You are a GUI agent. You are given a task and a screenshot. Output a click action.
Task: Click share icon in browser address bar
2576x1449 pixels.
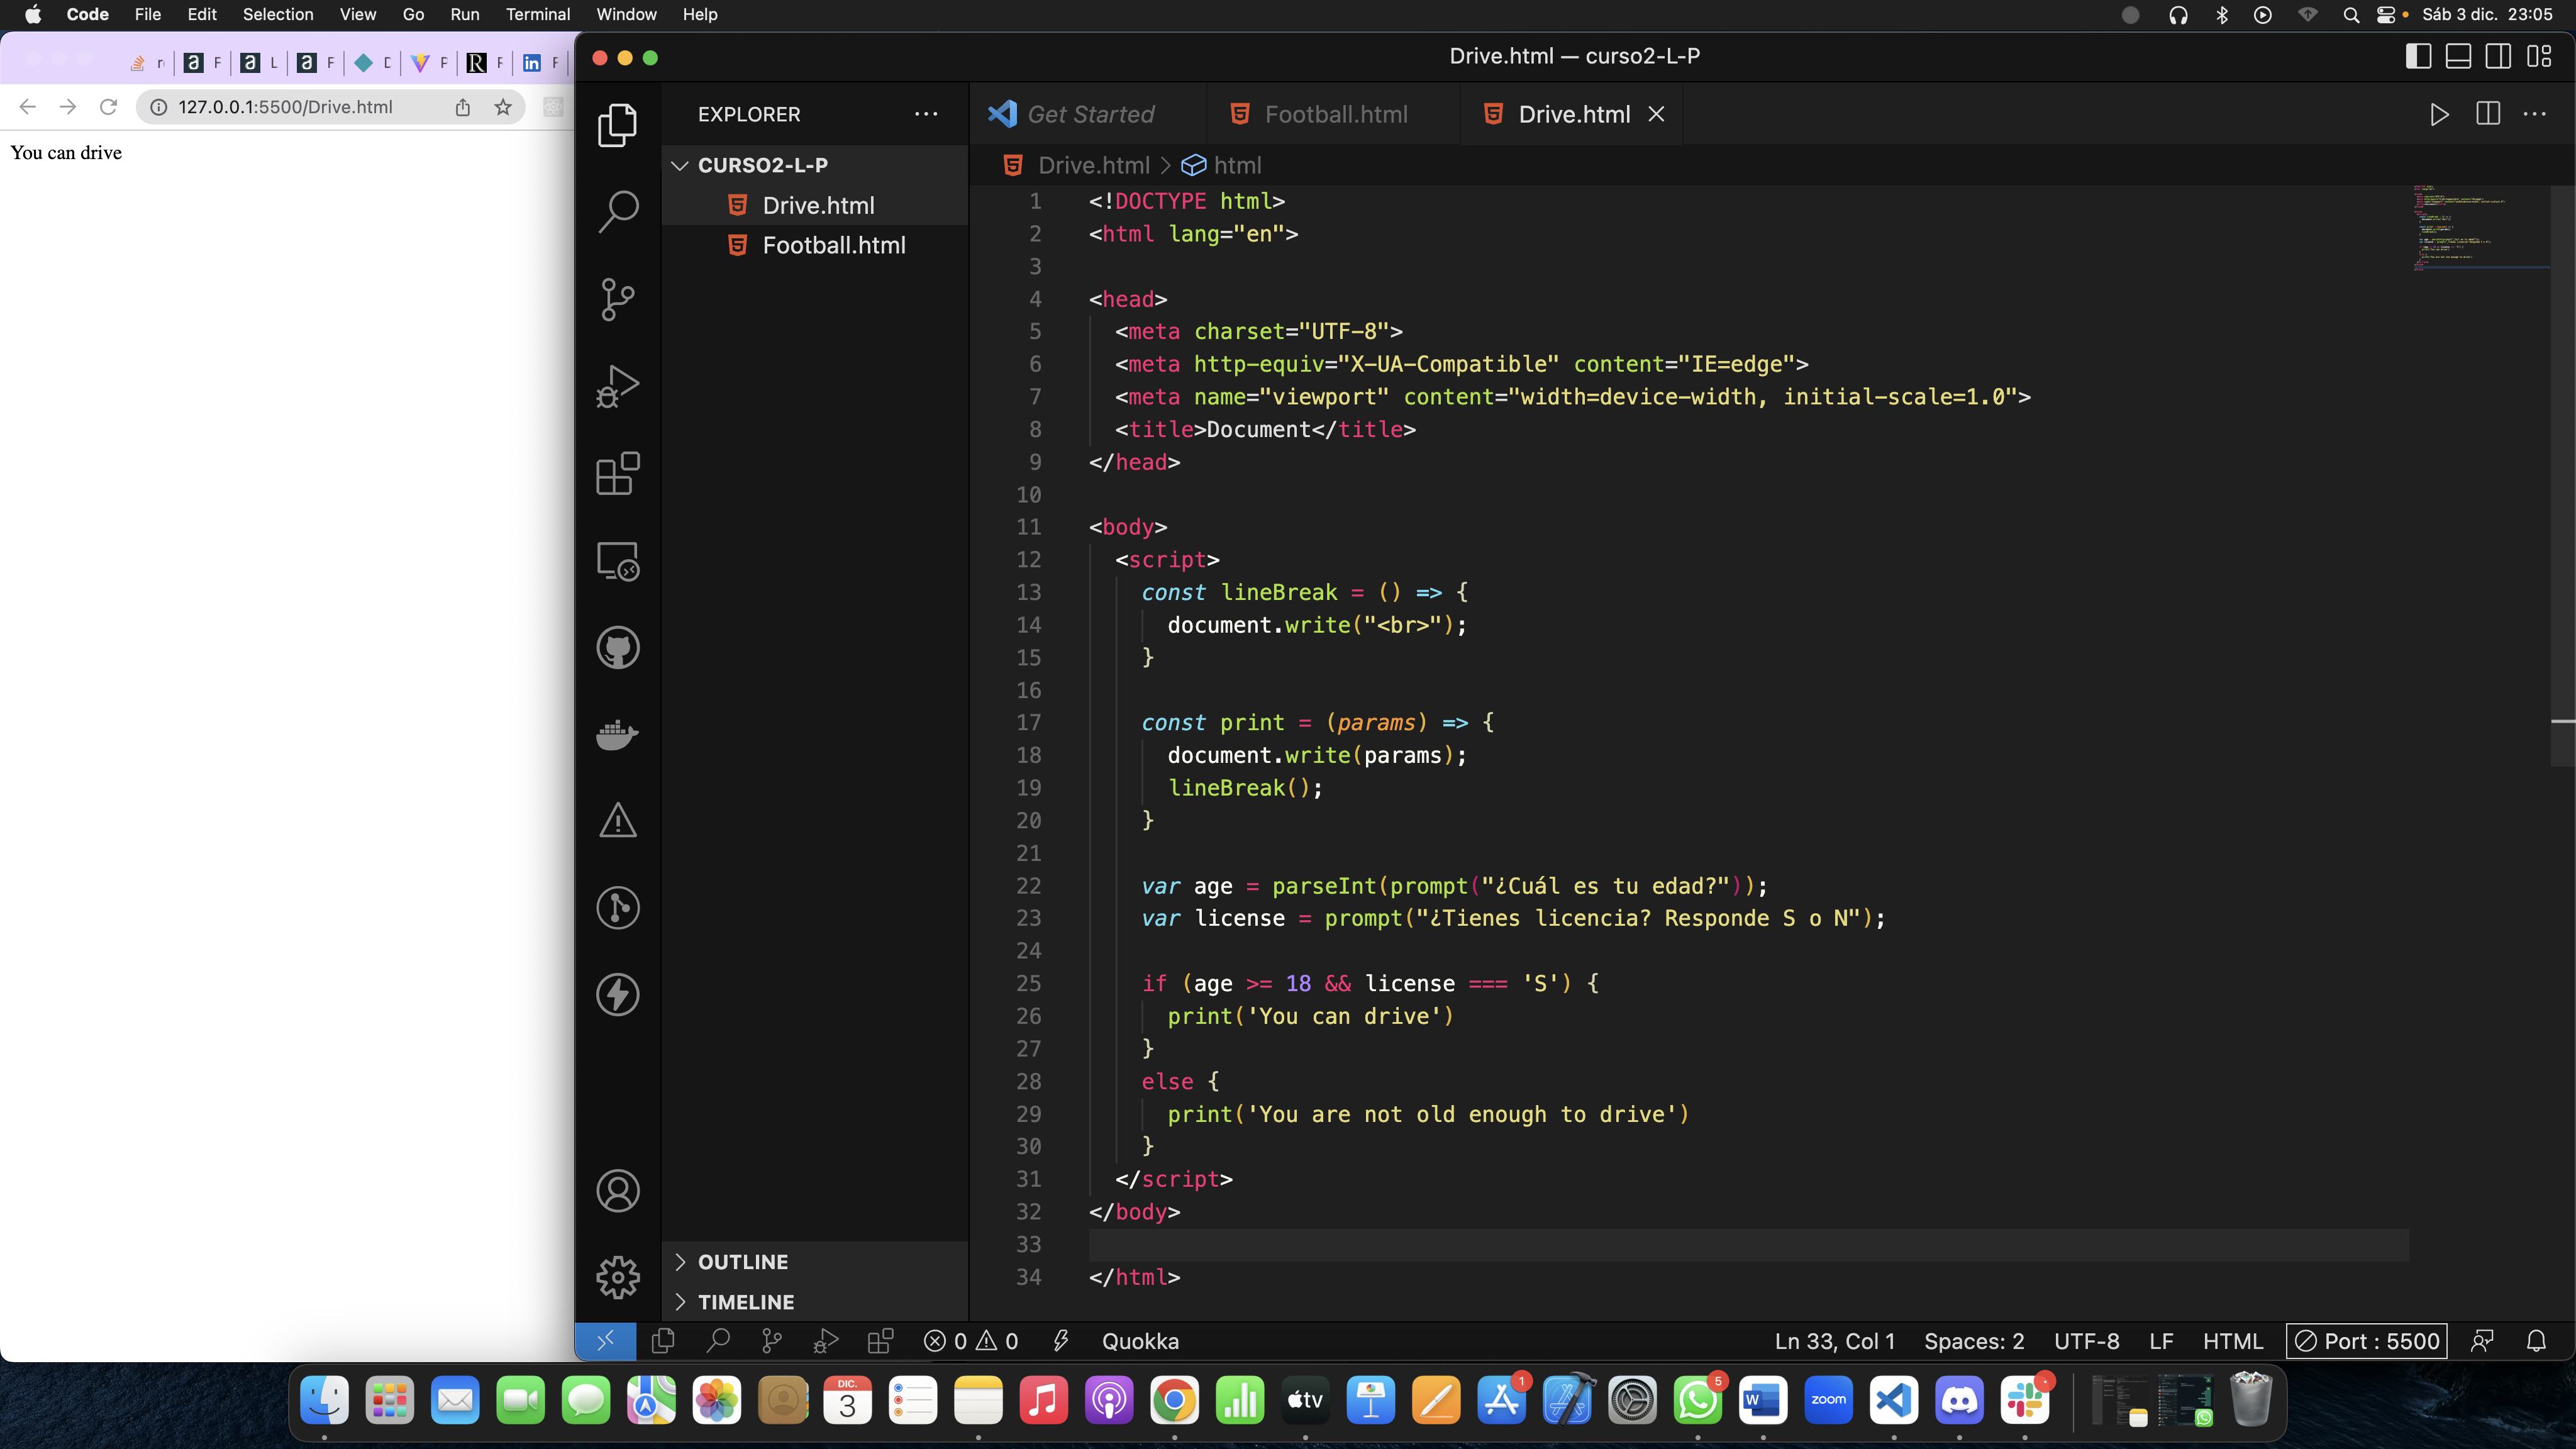click(x=462, y=107)
